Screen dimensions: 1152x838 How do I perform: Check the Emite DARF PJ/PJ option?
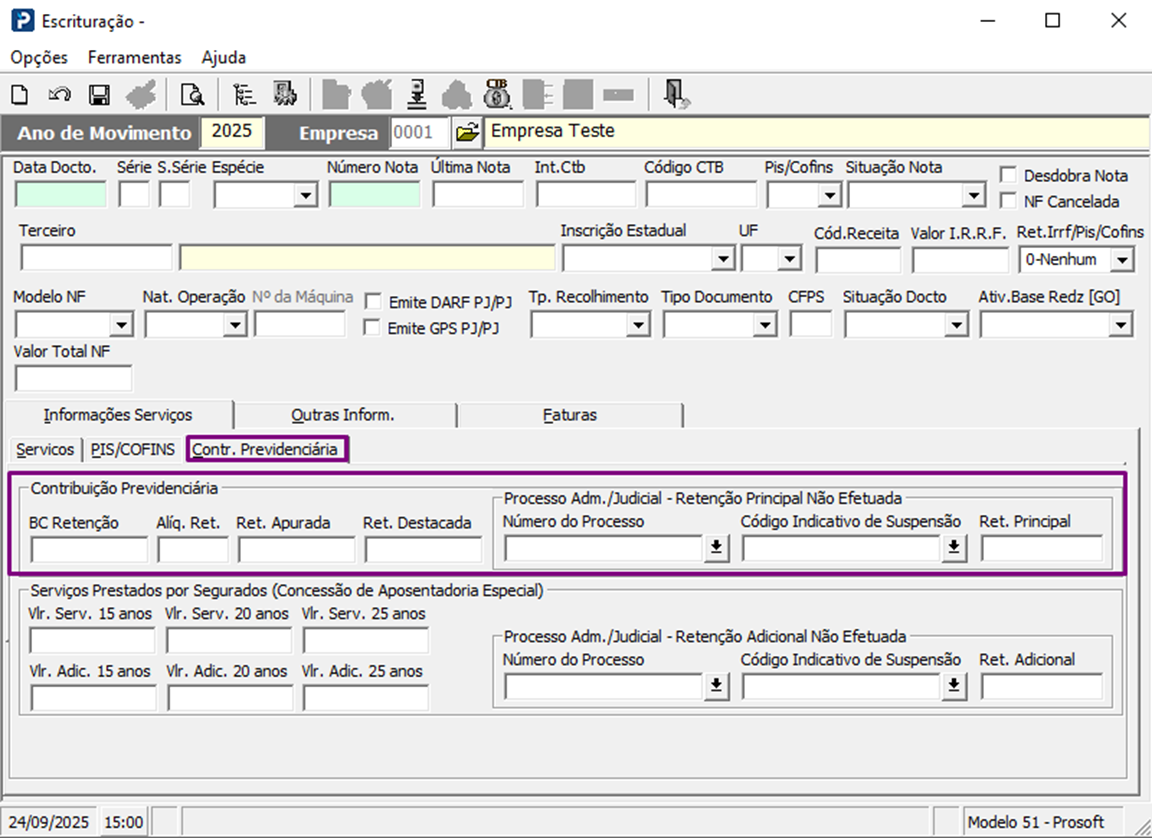373,301
